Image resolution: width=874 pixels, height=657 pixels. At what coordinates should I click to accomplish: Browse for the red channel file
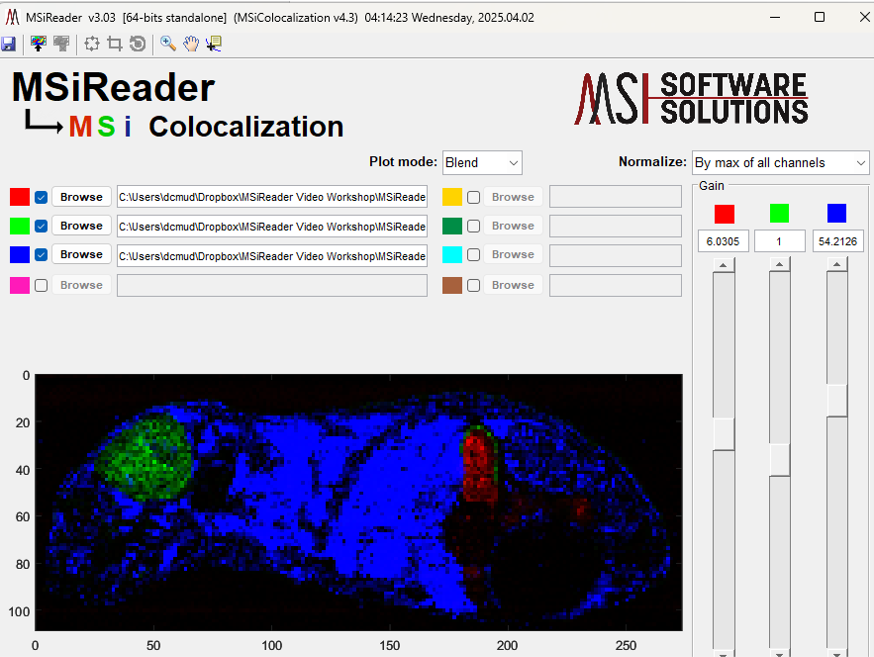[81, 197]
